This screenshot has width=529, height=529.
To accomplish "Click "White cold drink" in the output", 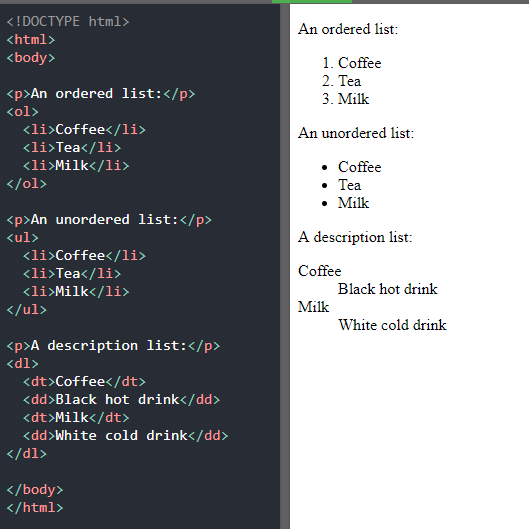I will 392,325.
